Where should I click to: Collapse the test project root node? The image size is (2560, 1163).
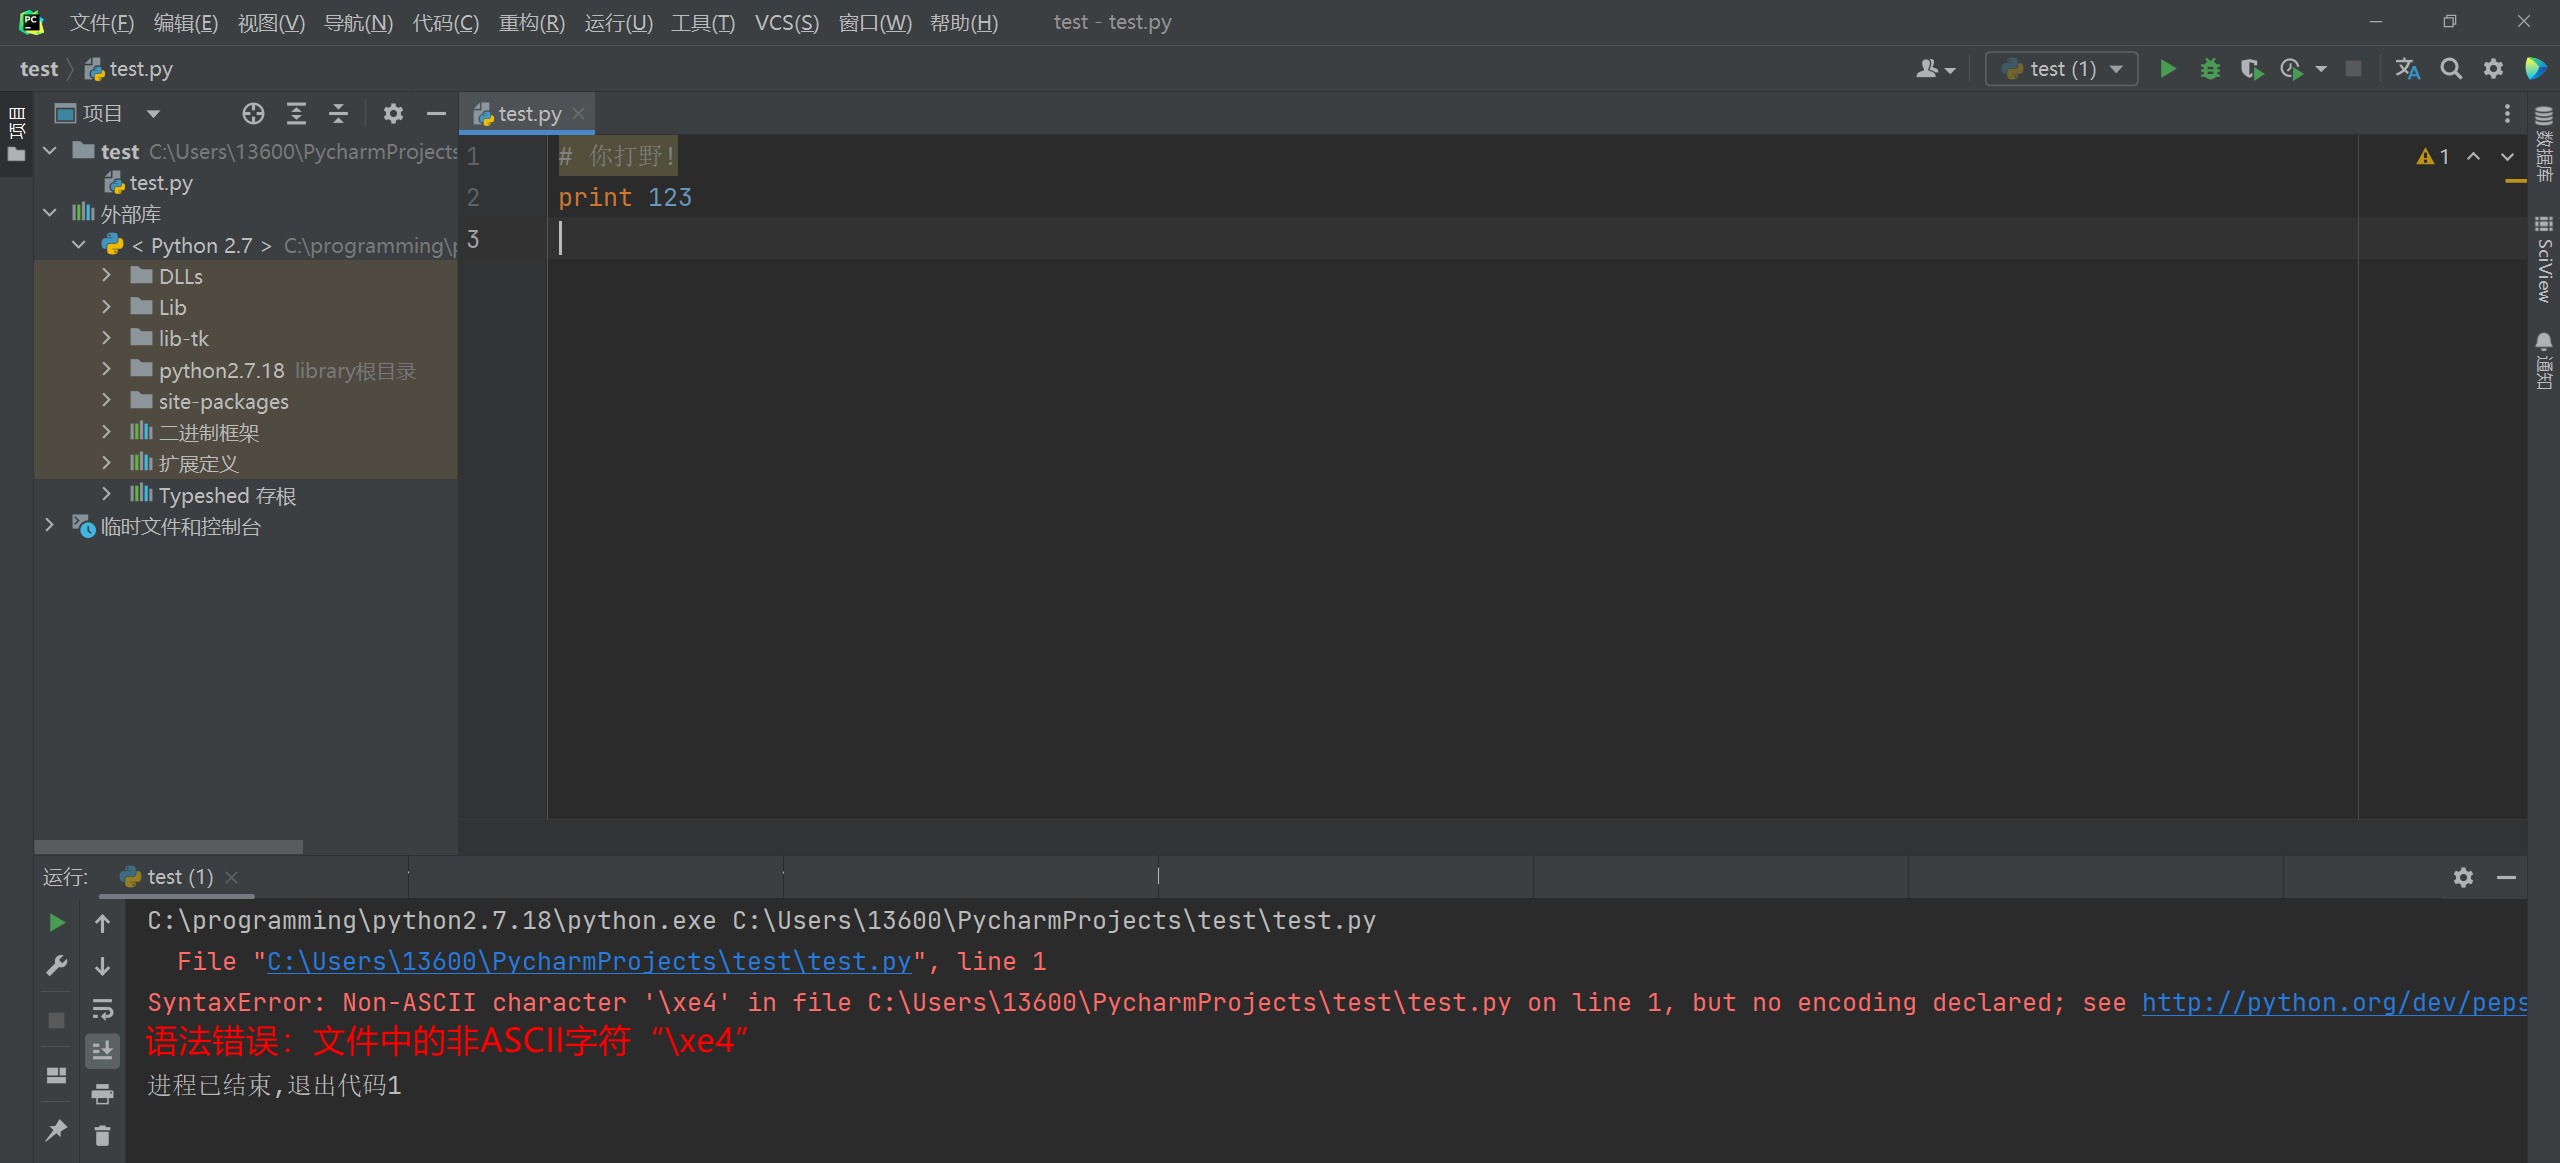pos(50,151)
